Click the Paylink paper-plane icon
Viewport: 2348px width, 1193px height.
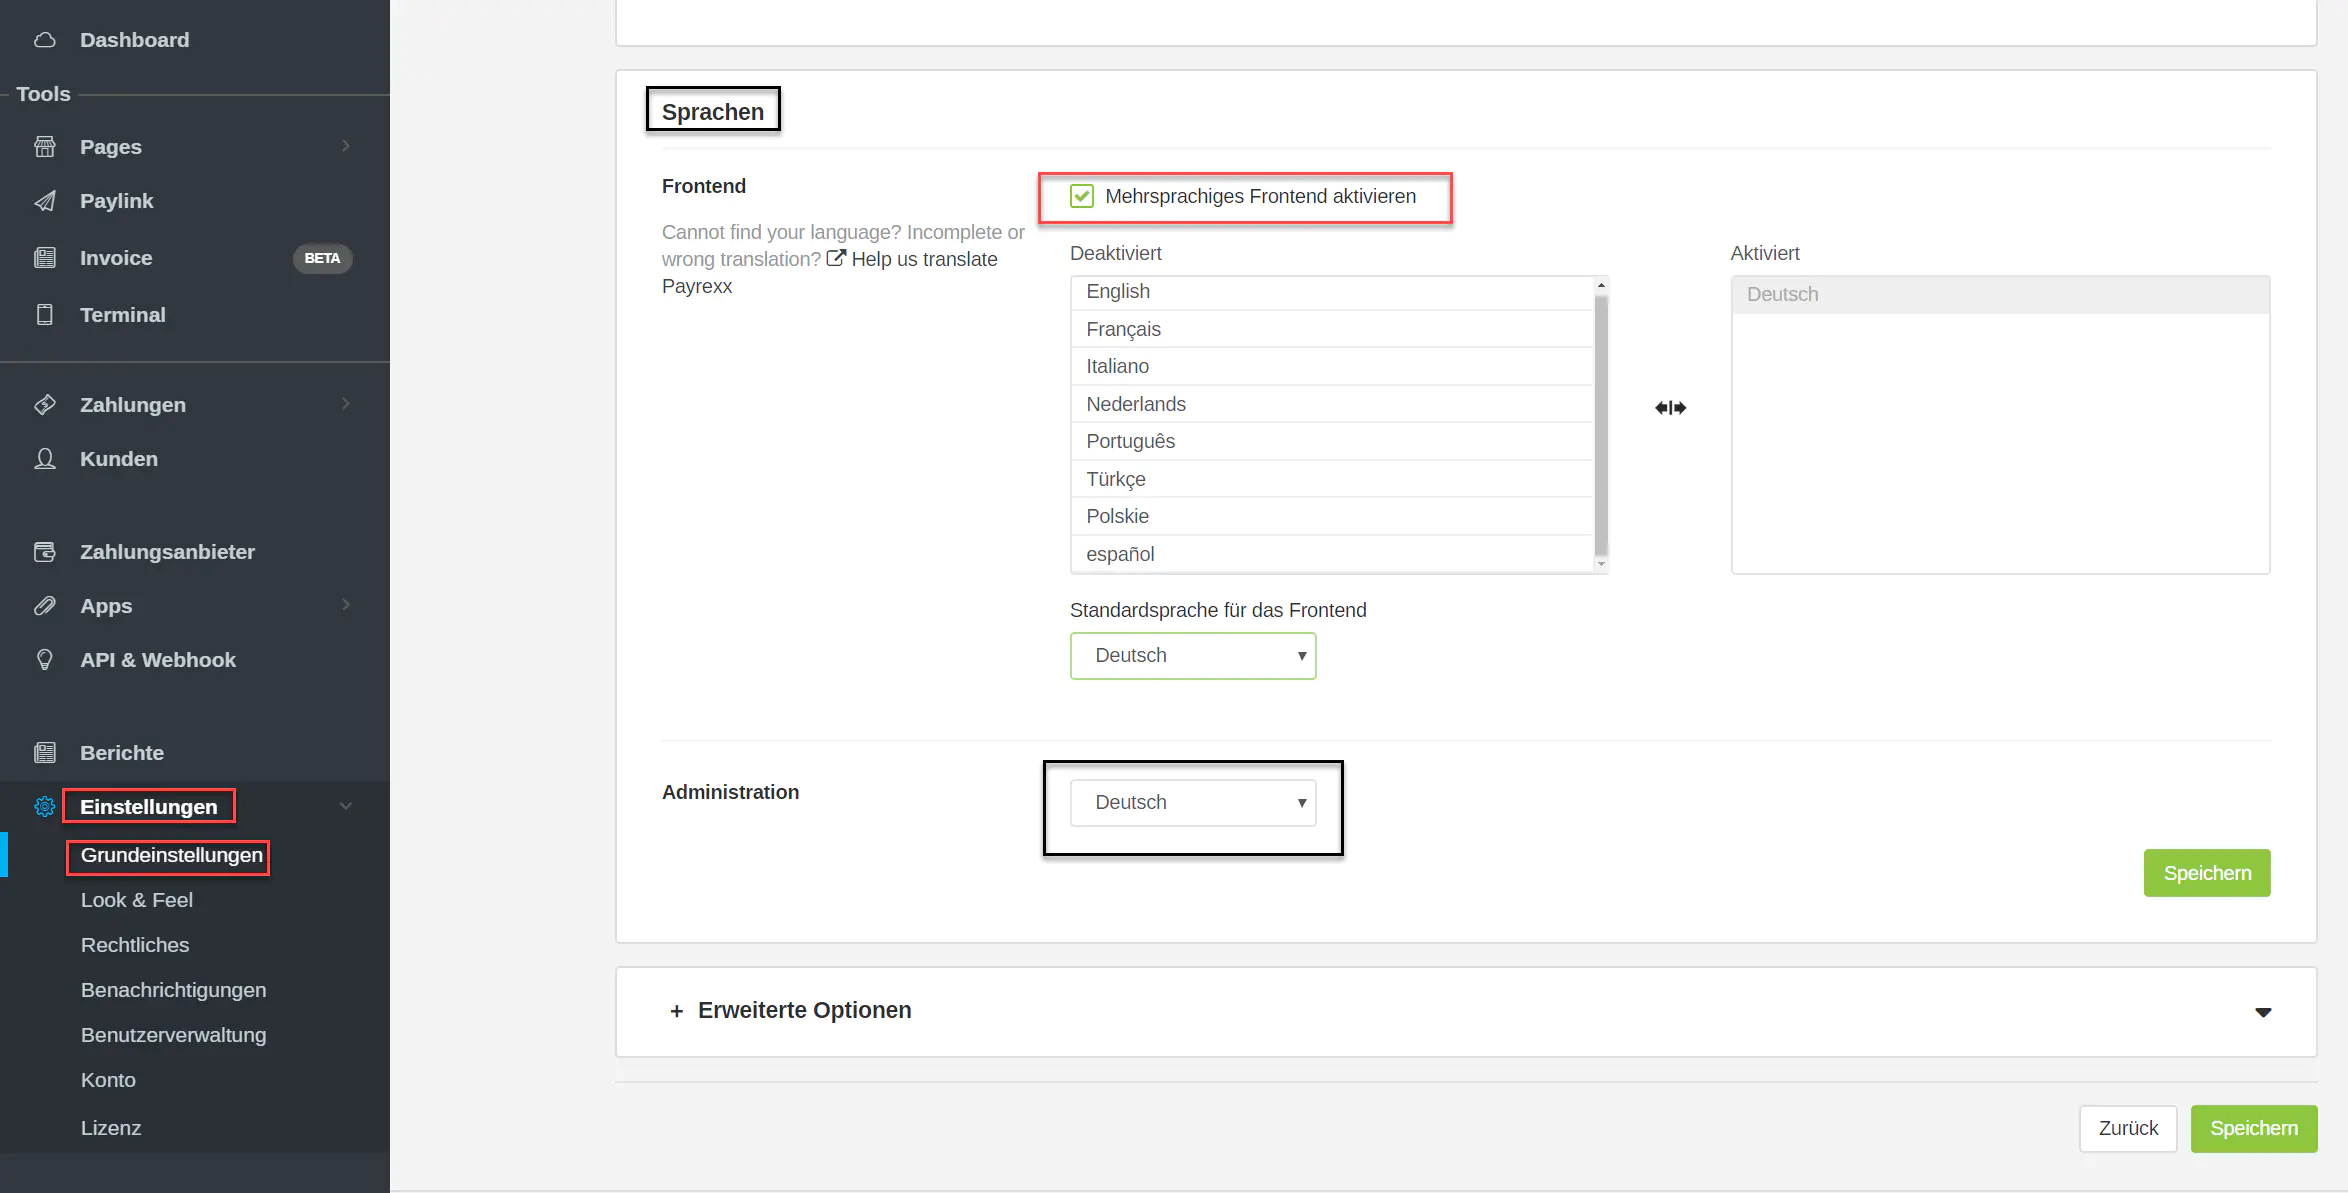click(x=44, y=201)
